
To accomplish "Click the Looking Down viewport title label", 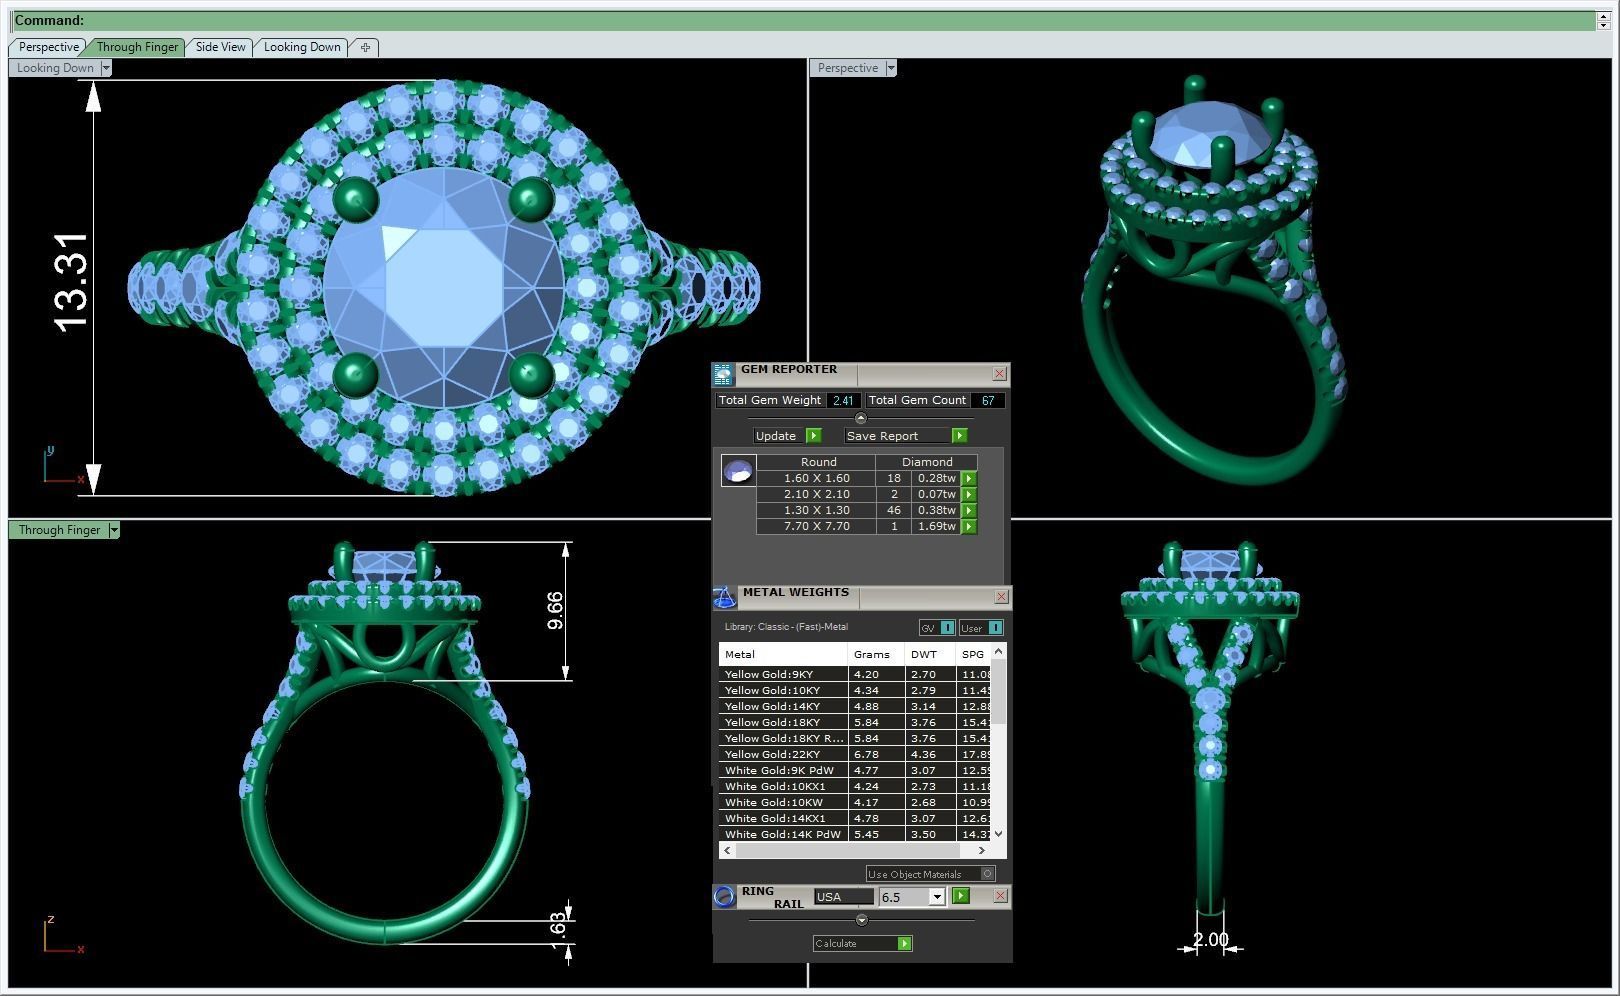I will (55, 68).
